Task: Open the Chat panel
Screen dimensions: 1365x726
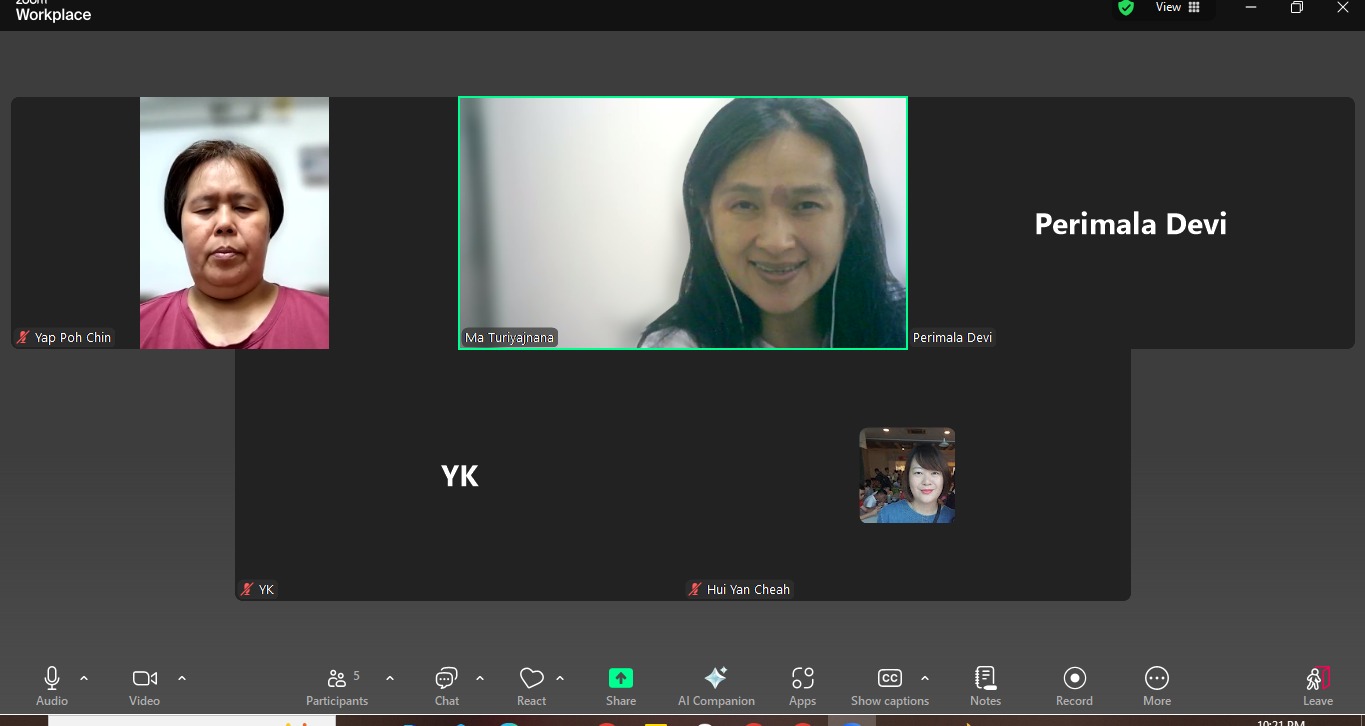Action: tap(446, 679)
